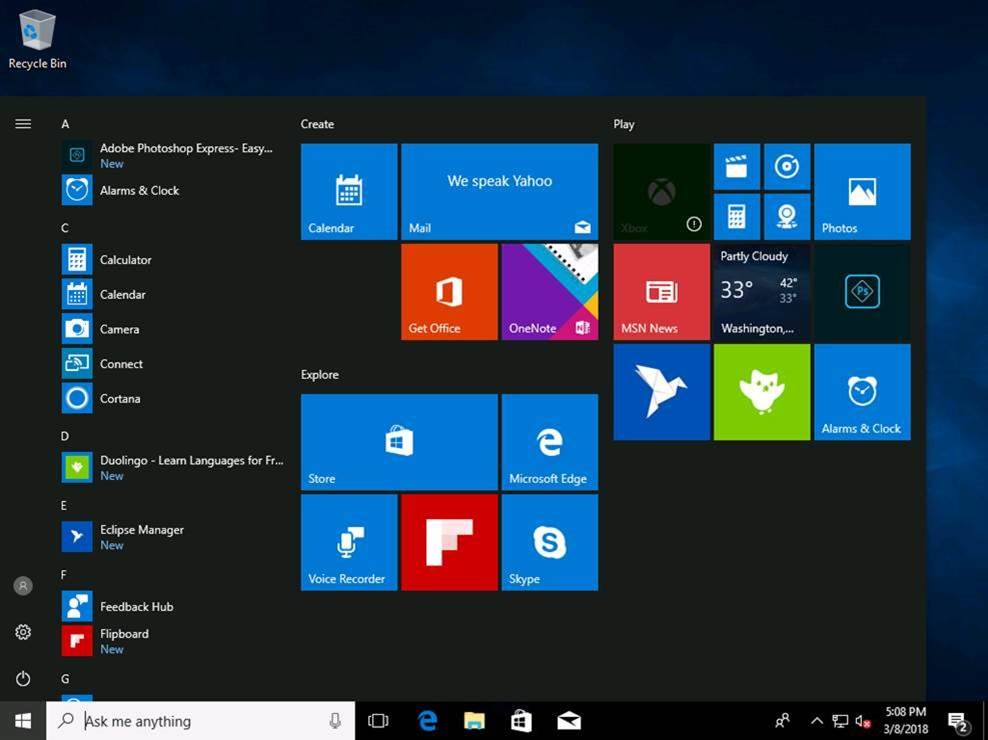988x740 pixels.
Task: Open the green Duolingo owl tile
Action: (762, 392)
